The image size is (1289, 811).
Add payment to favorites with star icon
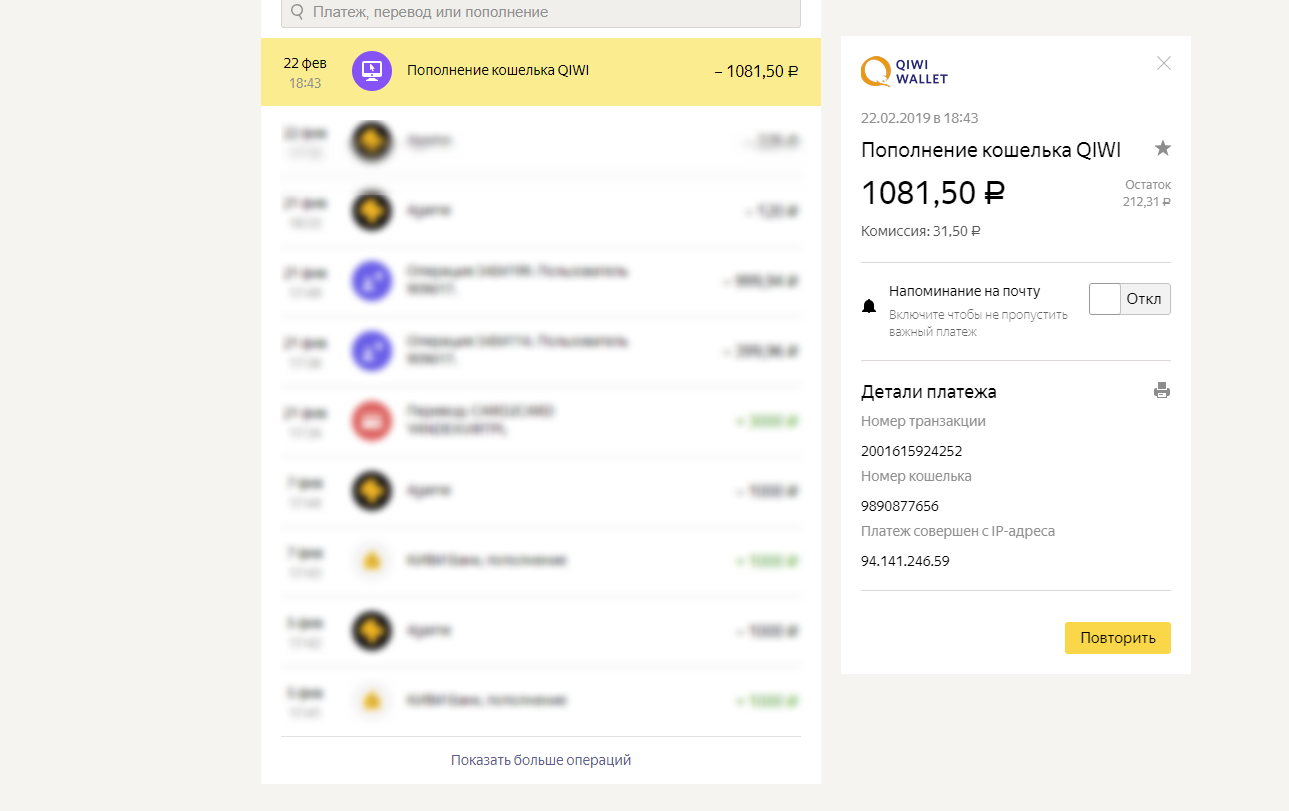coord(1162,148)
